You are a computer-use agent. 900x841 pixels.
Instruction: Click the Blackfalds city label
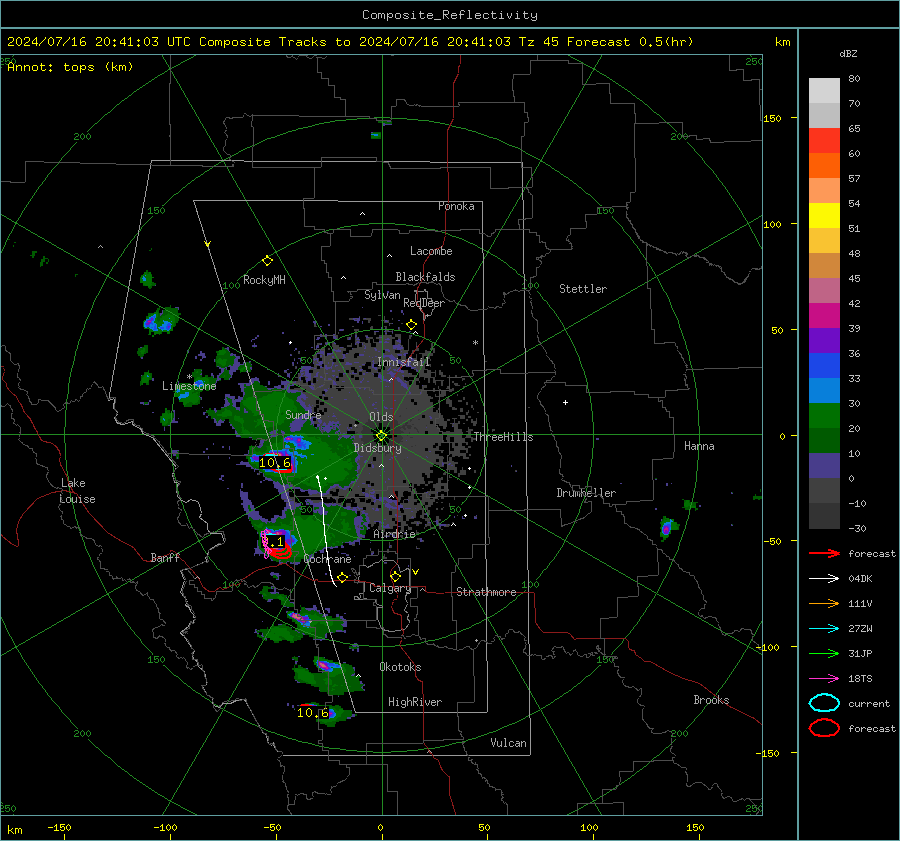[425, 277]
